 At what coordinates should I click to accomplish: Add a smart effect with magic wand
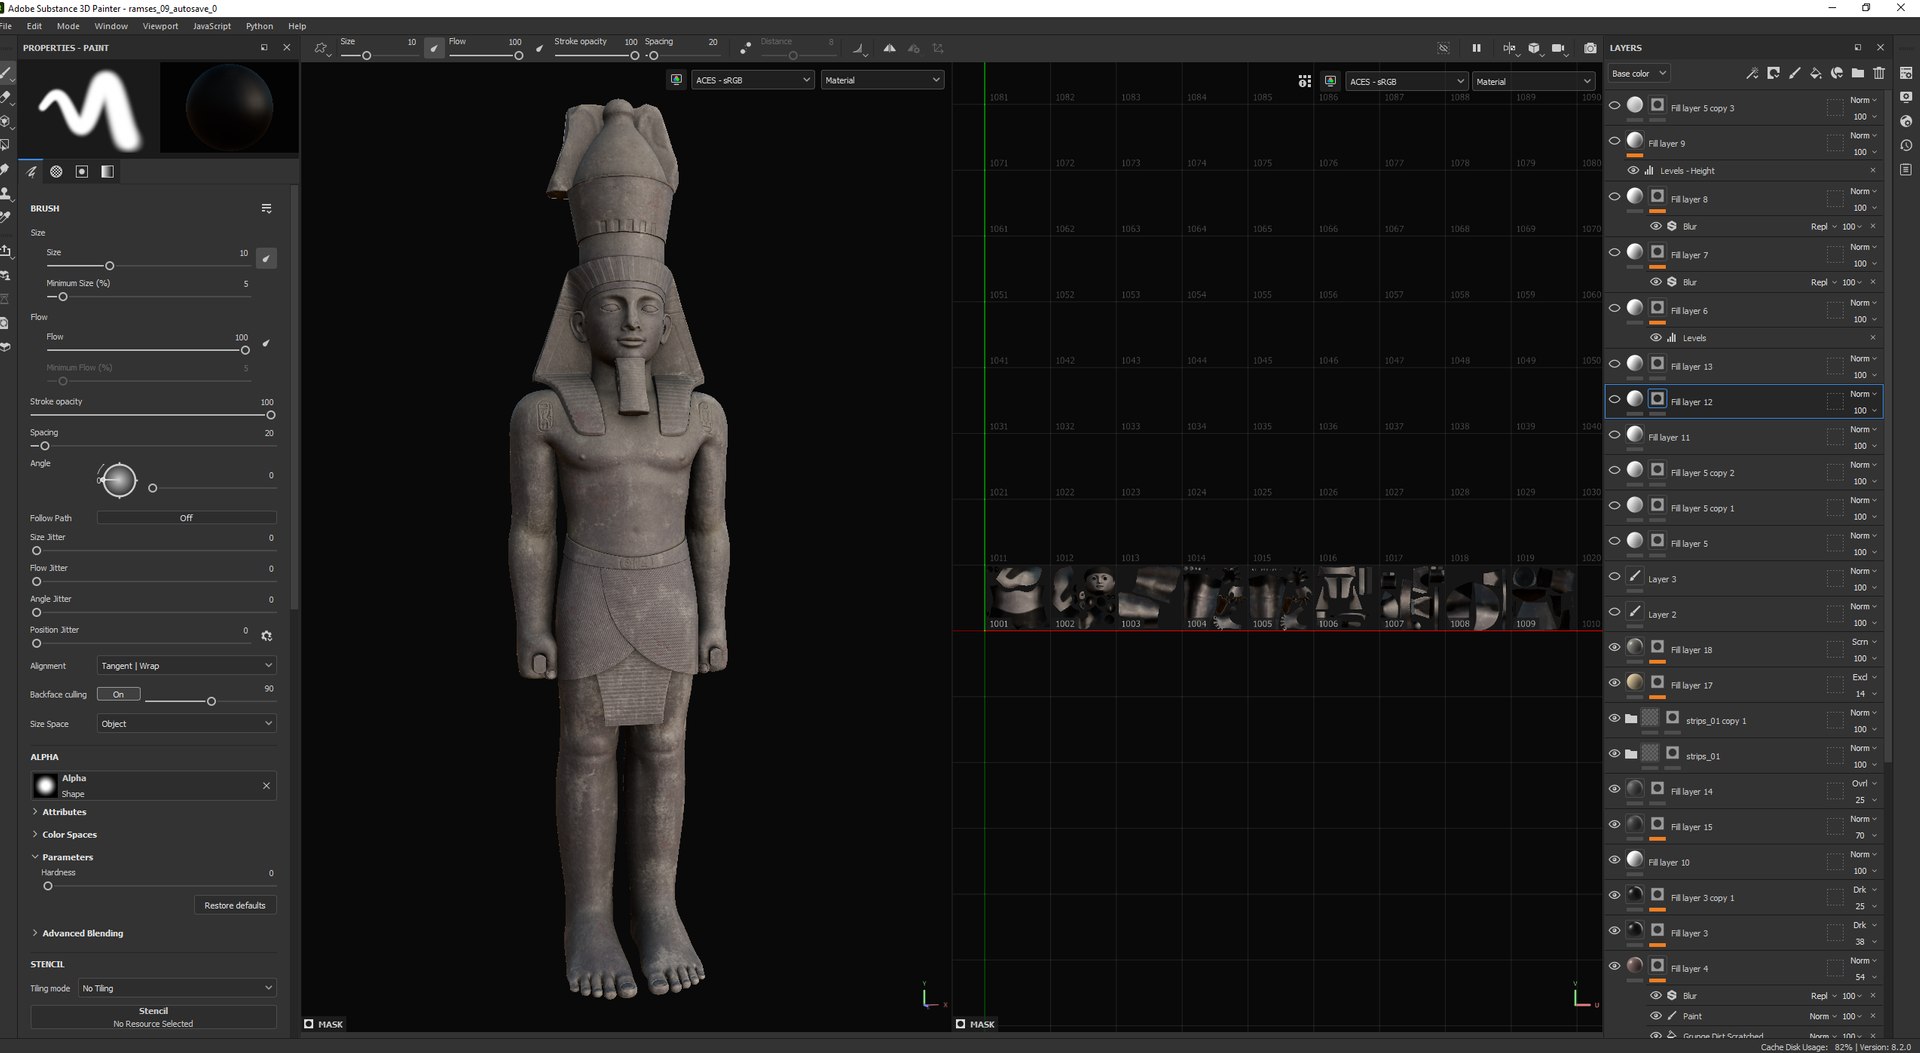(x=1752, y=73)
